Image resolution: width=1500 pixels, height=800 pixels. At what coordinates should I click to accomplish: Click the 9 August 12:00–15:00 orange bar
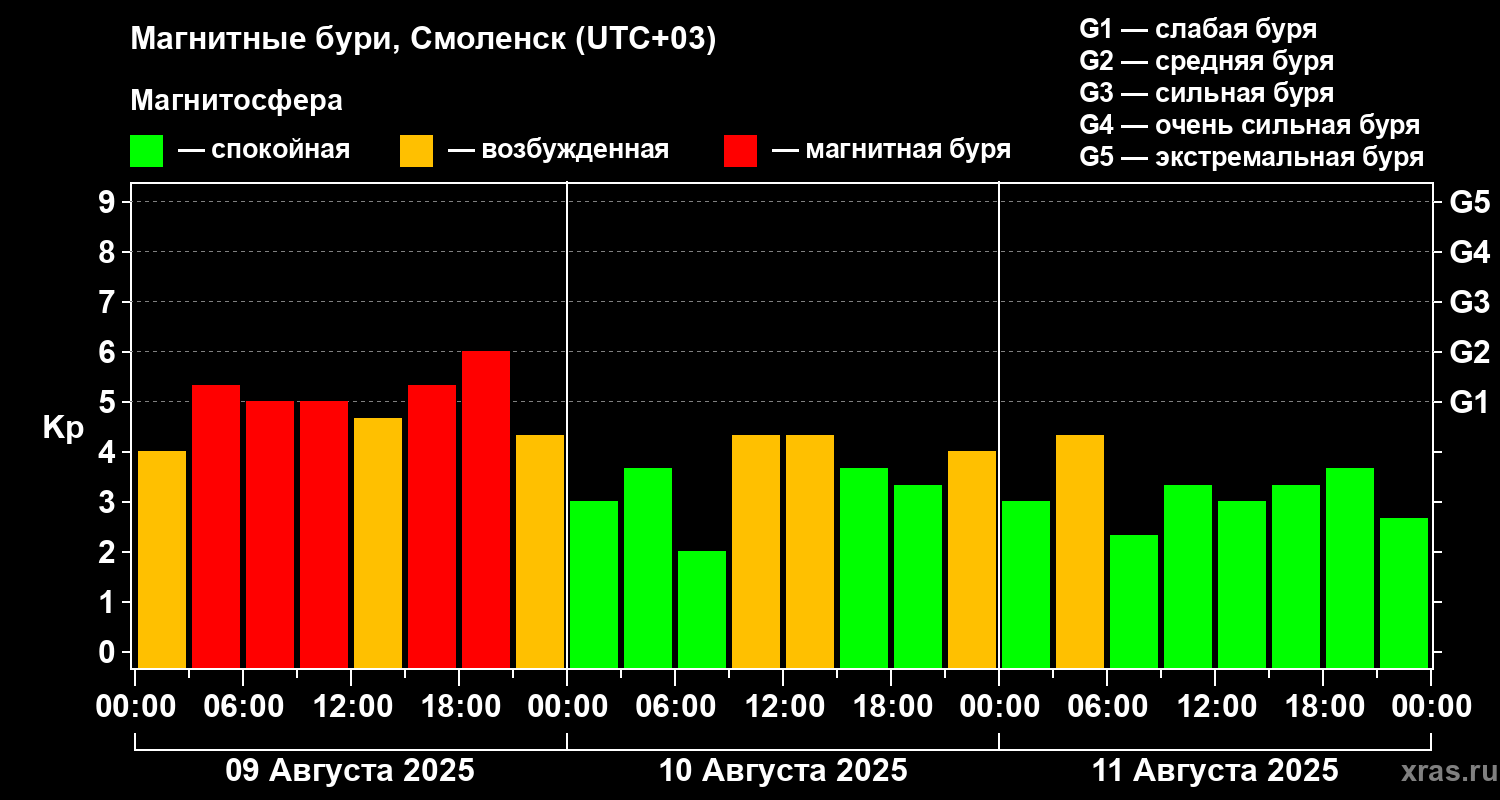tap(378, 543)
